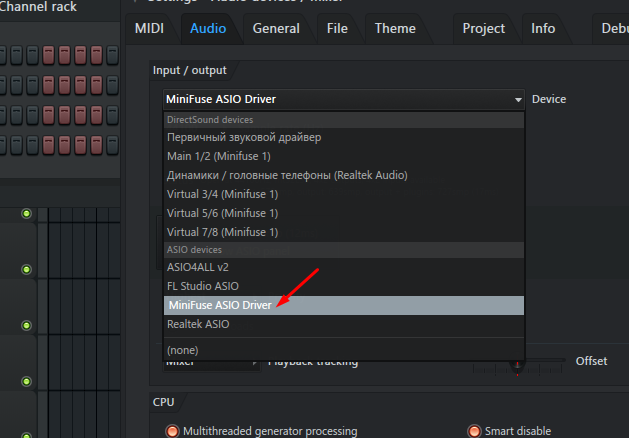Select FL Studio ASIO driver
This screenshot has width=629, height=438.
point(343,286)
